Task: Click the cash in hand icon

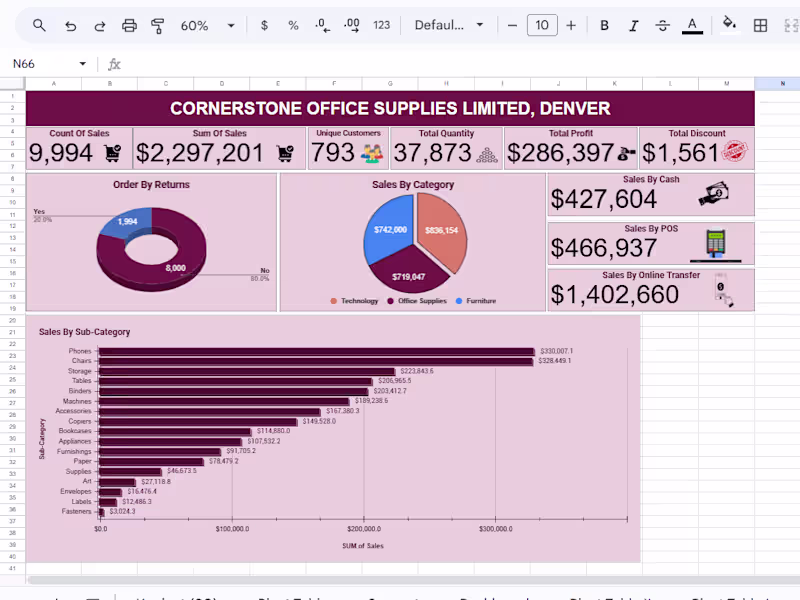Action: (714, 194)
